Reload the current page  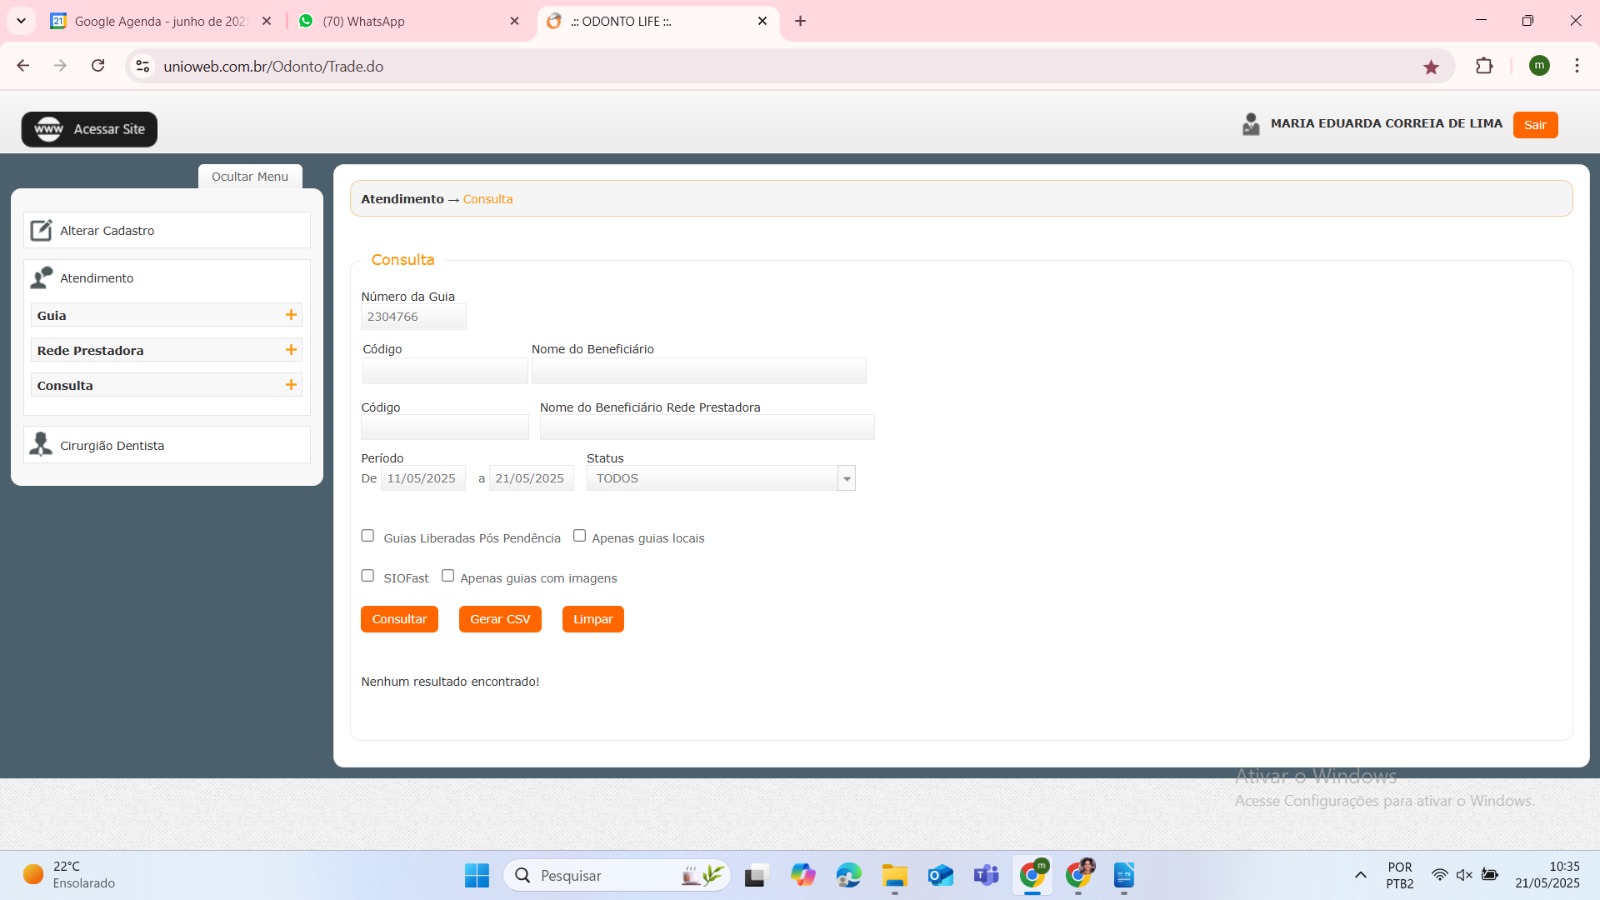coord(98,66)
